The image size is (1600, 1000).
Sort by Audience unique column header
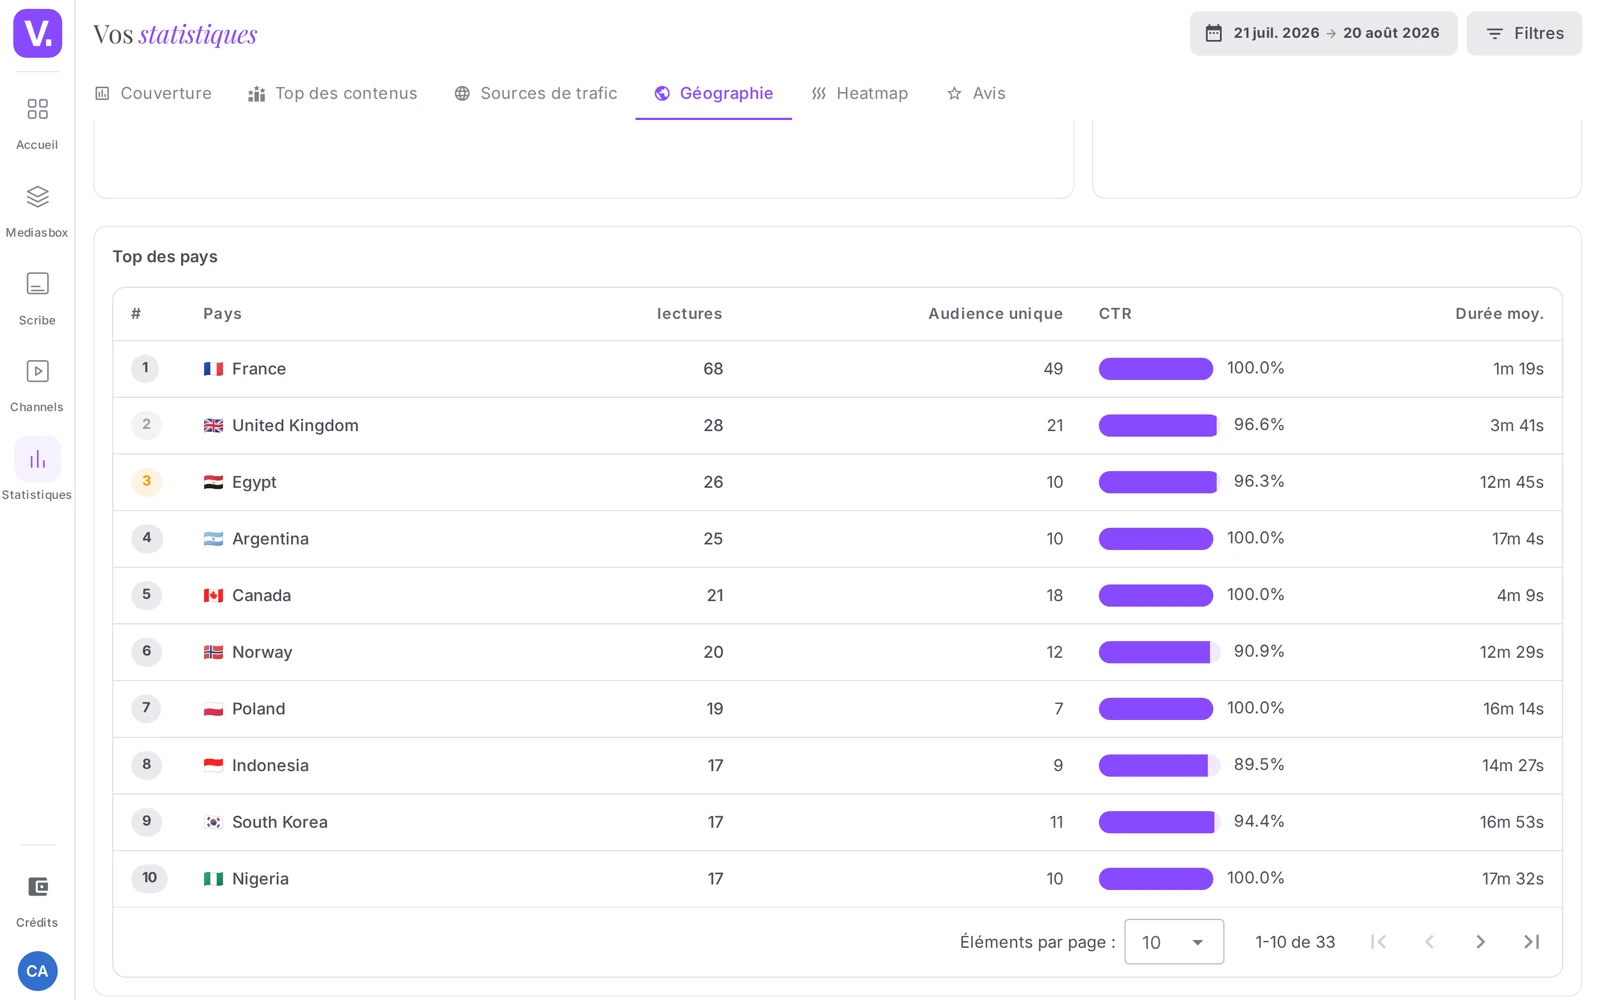[x=995, y=314]
